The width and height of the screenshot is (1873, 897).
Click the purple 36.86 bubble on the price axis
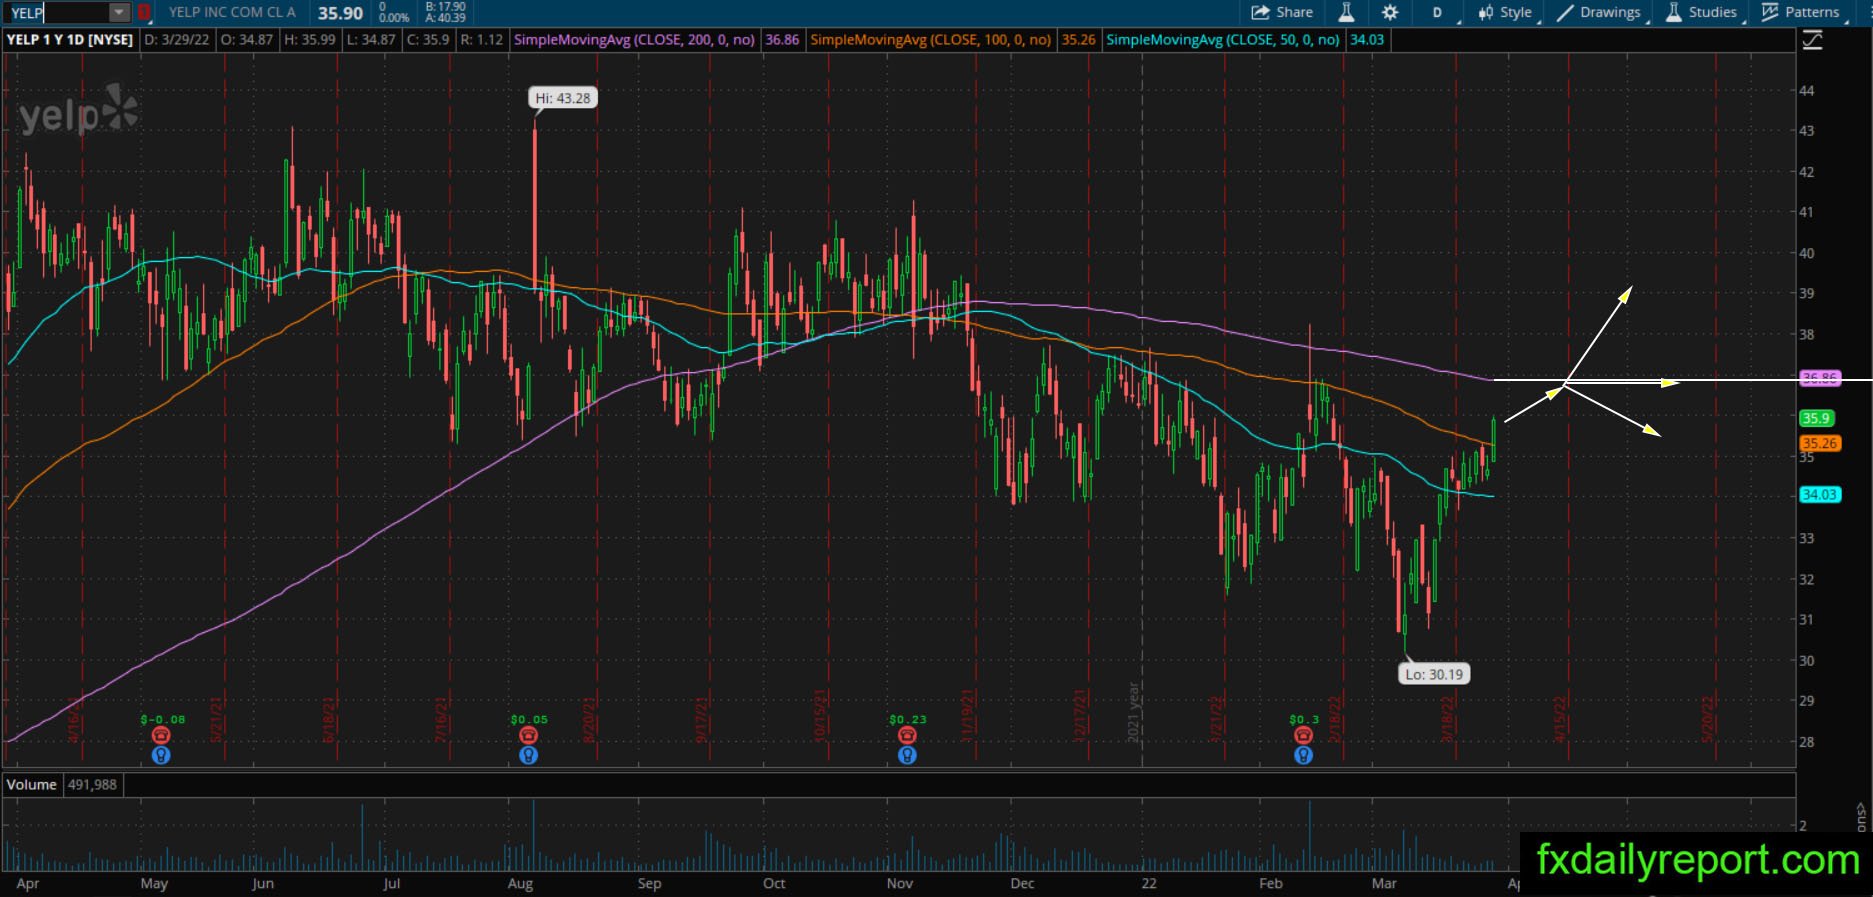tap(1820, 378)
